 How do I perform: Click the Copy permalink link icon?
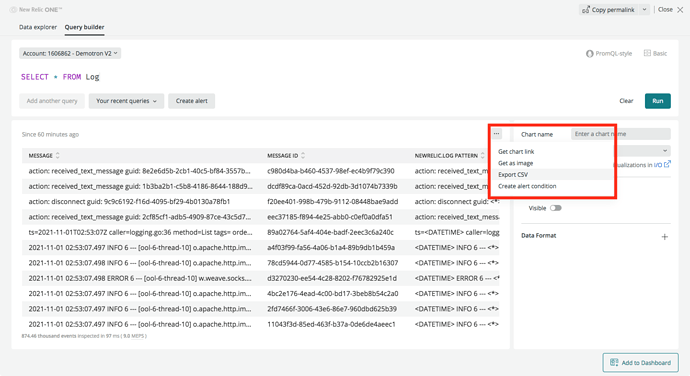point(586,10)
